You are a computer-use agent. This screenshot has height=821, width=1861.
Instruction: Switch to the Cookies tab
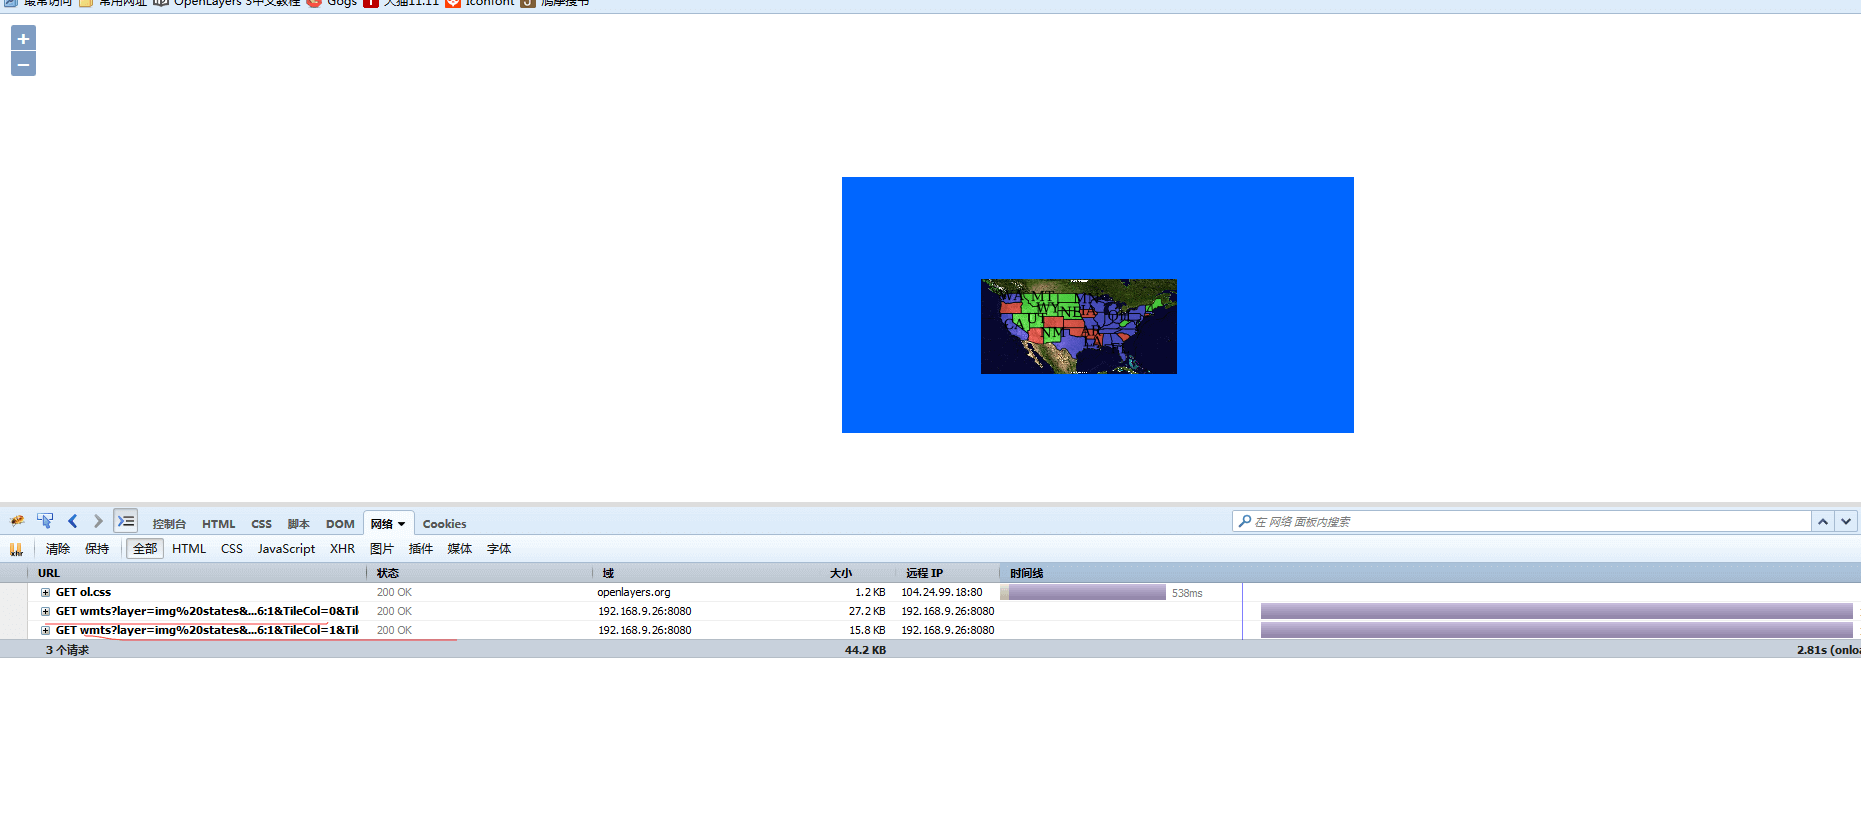444,524
